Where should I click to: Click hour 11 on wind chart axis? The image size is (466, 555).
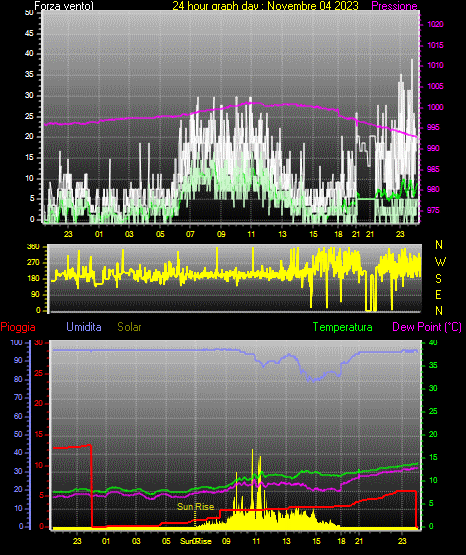point(251,234)
